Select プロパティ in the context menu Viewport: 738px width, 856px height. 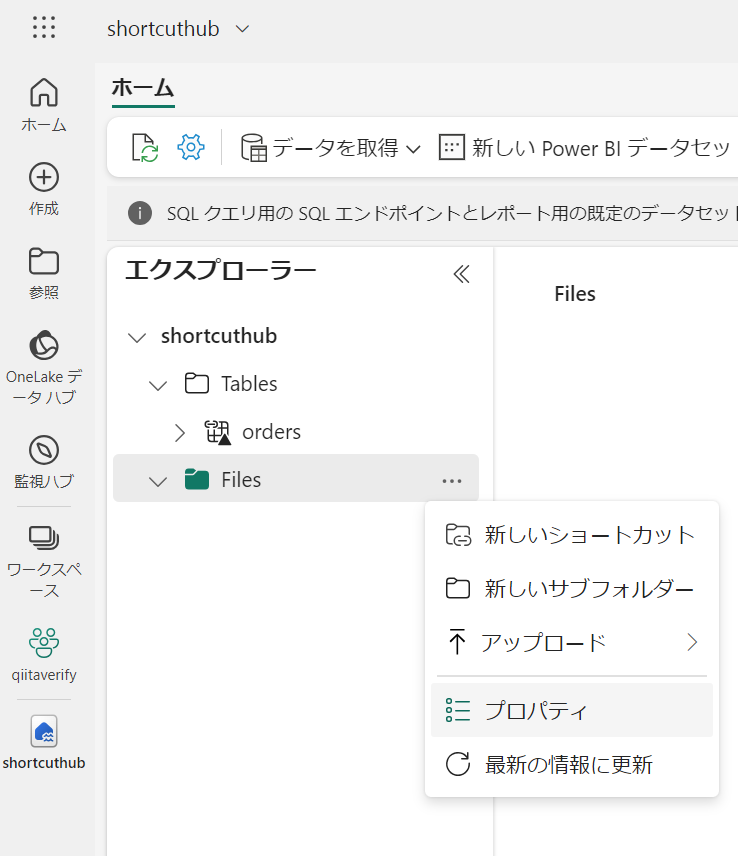tap(572, 710)
